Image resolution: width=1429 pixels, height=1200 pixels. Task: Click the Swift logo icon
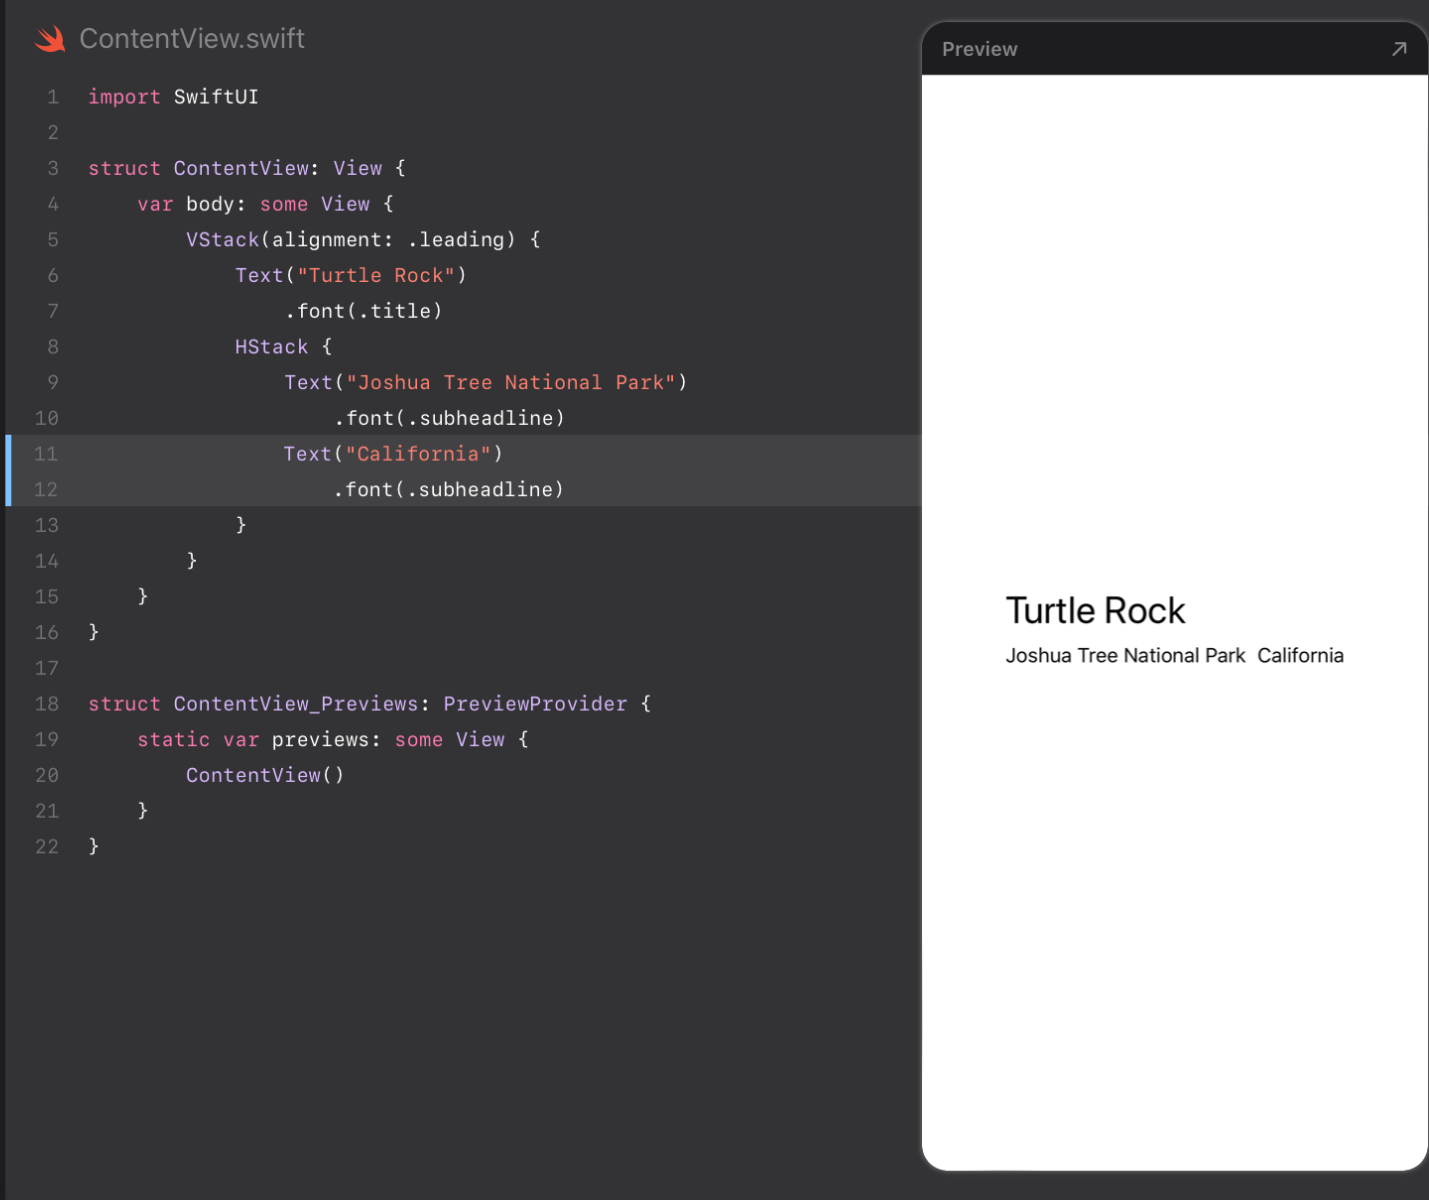click(50, 39)
